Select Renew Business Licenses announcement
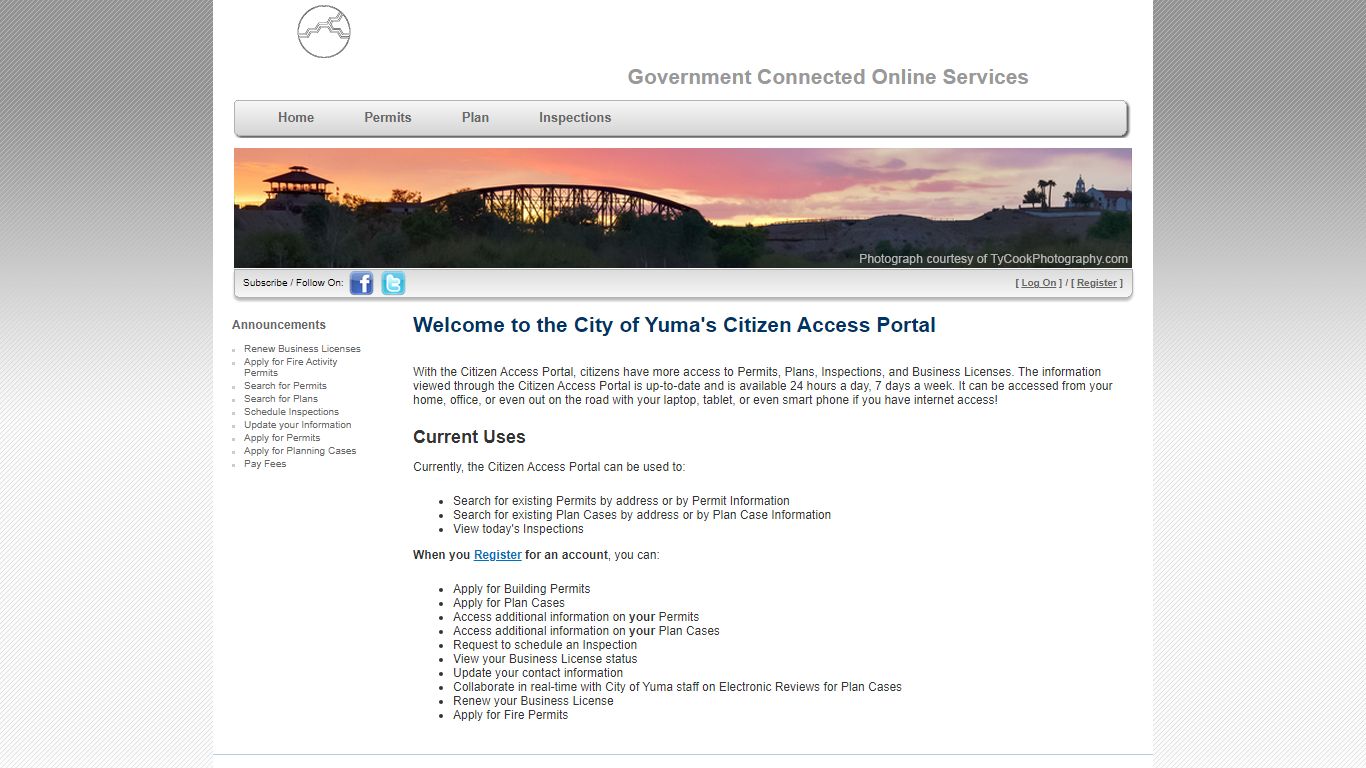1366x768 pixels. click(x=302, y=349)
